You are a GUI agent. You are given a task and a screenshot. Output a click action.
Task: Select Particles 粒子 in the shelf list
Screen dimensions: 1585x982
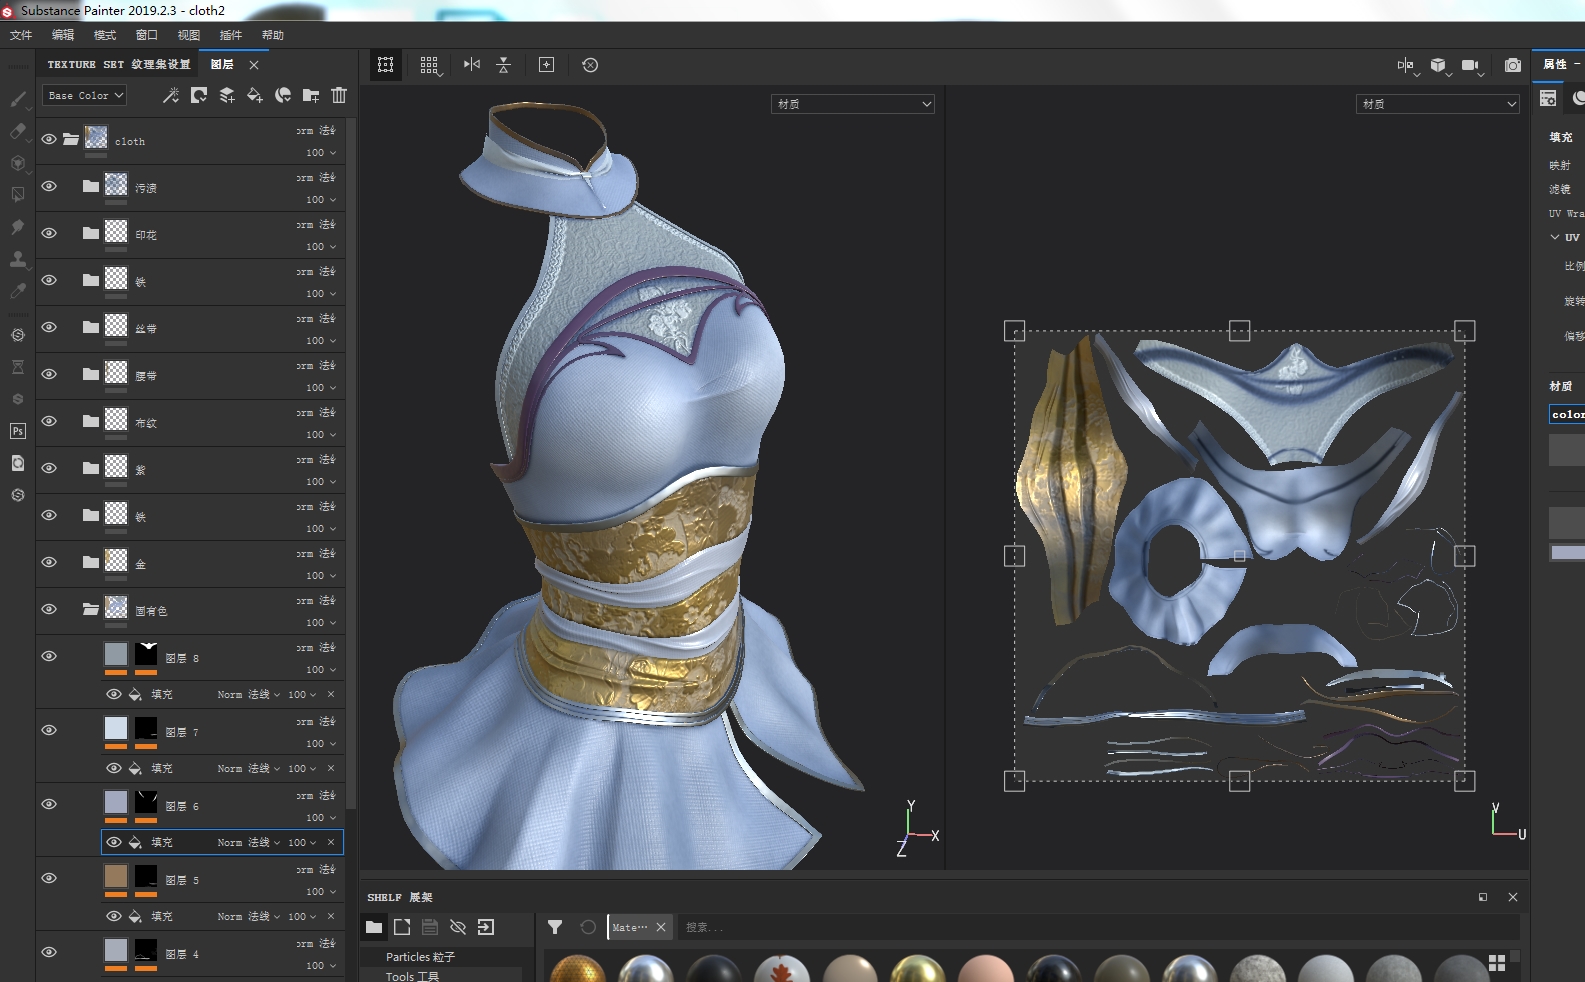420,957
